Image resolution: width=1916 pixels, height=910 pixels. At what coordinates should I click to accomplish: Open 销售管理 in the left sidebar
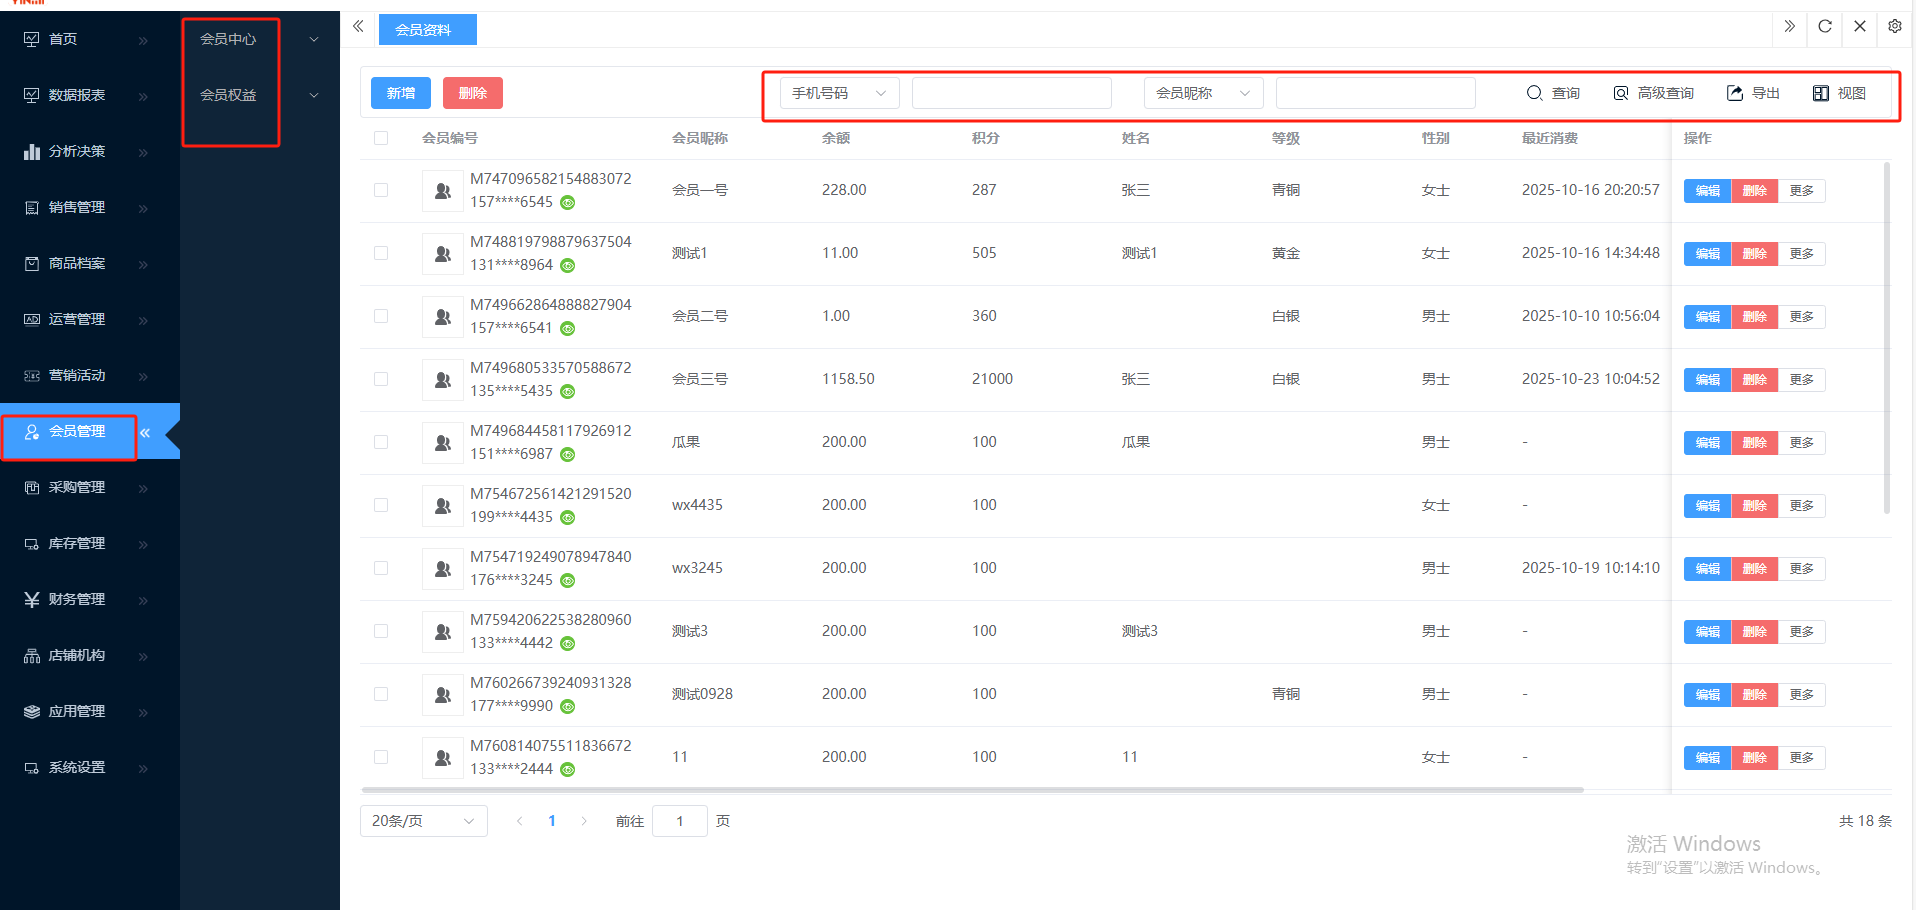pyautogui.click(x=78, y=207)
